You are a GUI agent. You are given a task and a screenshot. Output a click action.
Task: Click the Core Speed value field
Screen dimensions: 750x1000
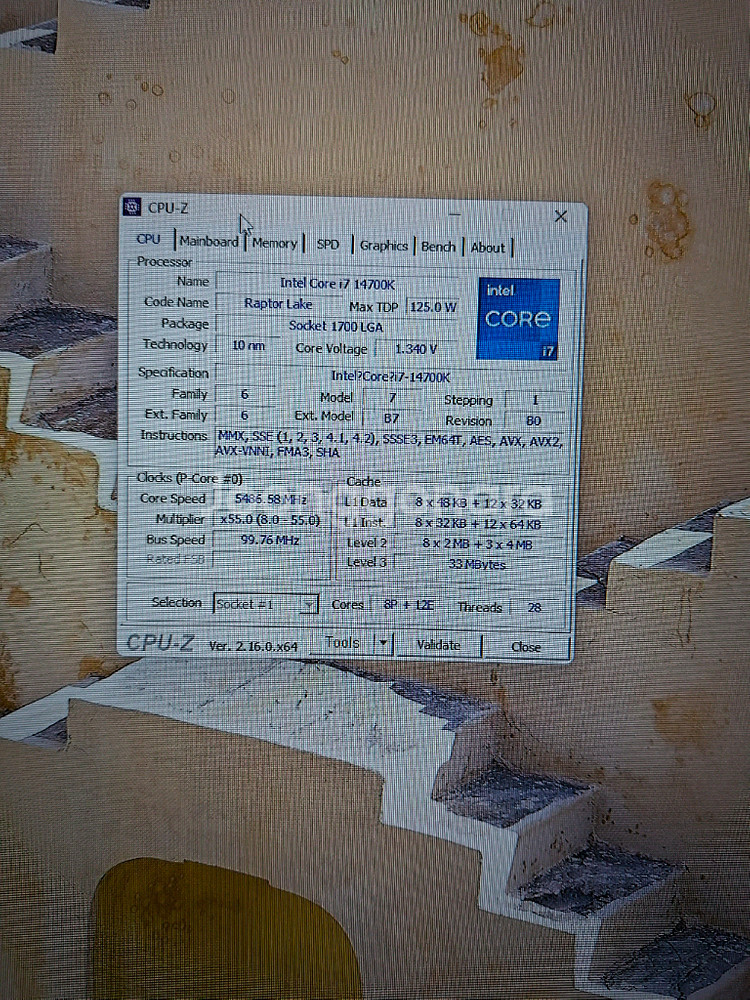270,499
